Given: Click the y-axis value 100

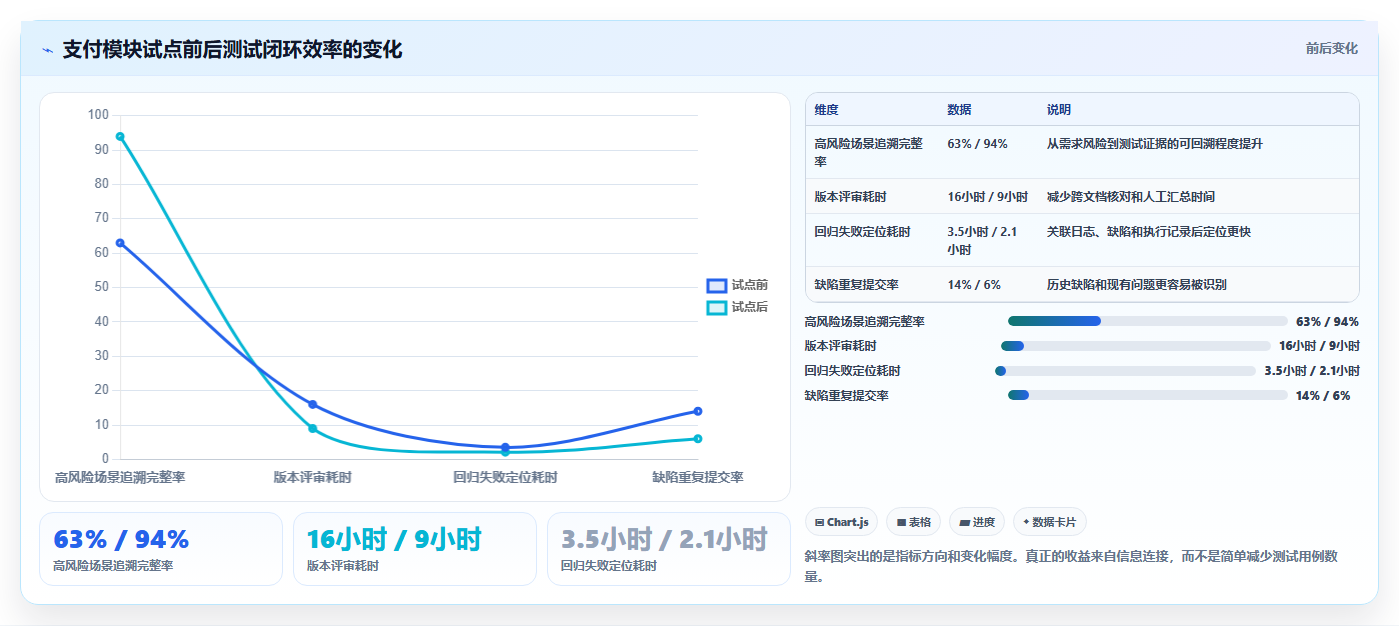Looking at the screenshot, I should pos(98,115).
